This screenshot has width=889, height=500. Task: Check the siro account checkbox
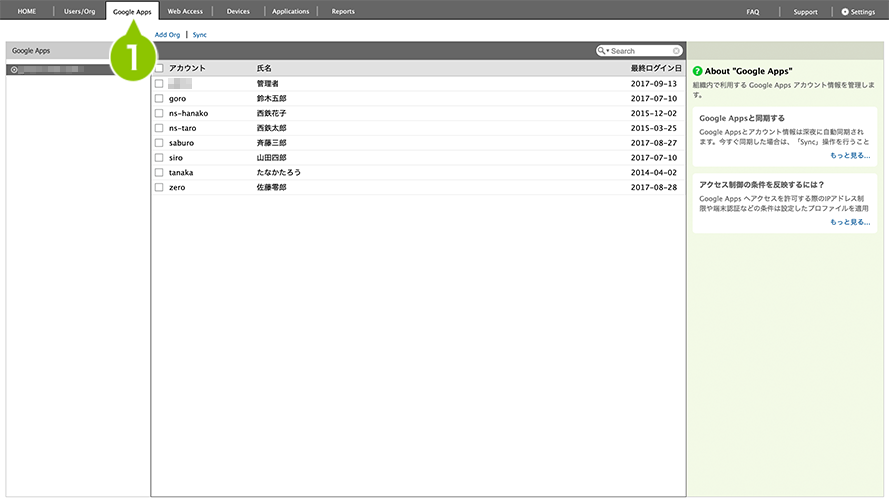pyautogui.click(x=159, y=158)
